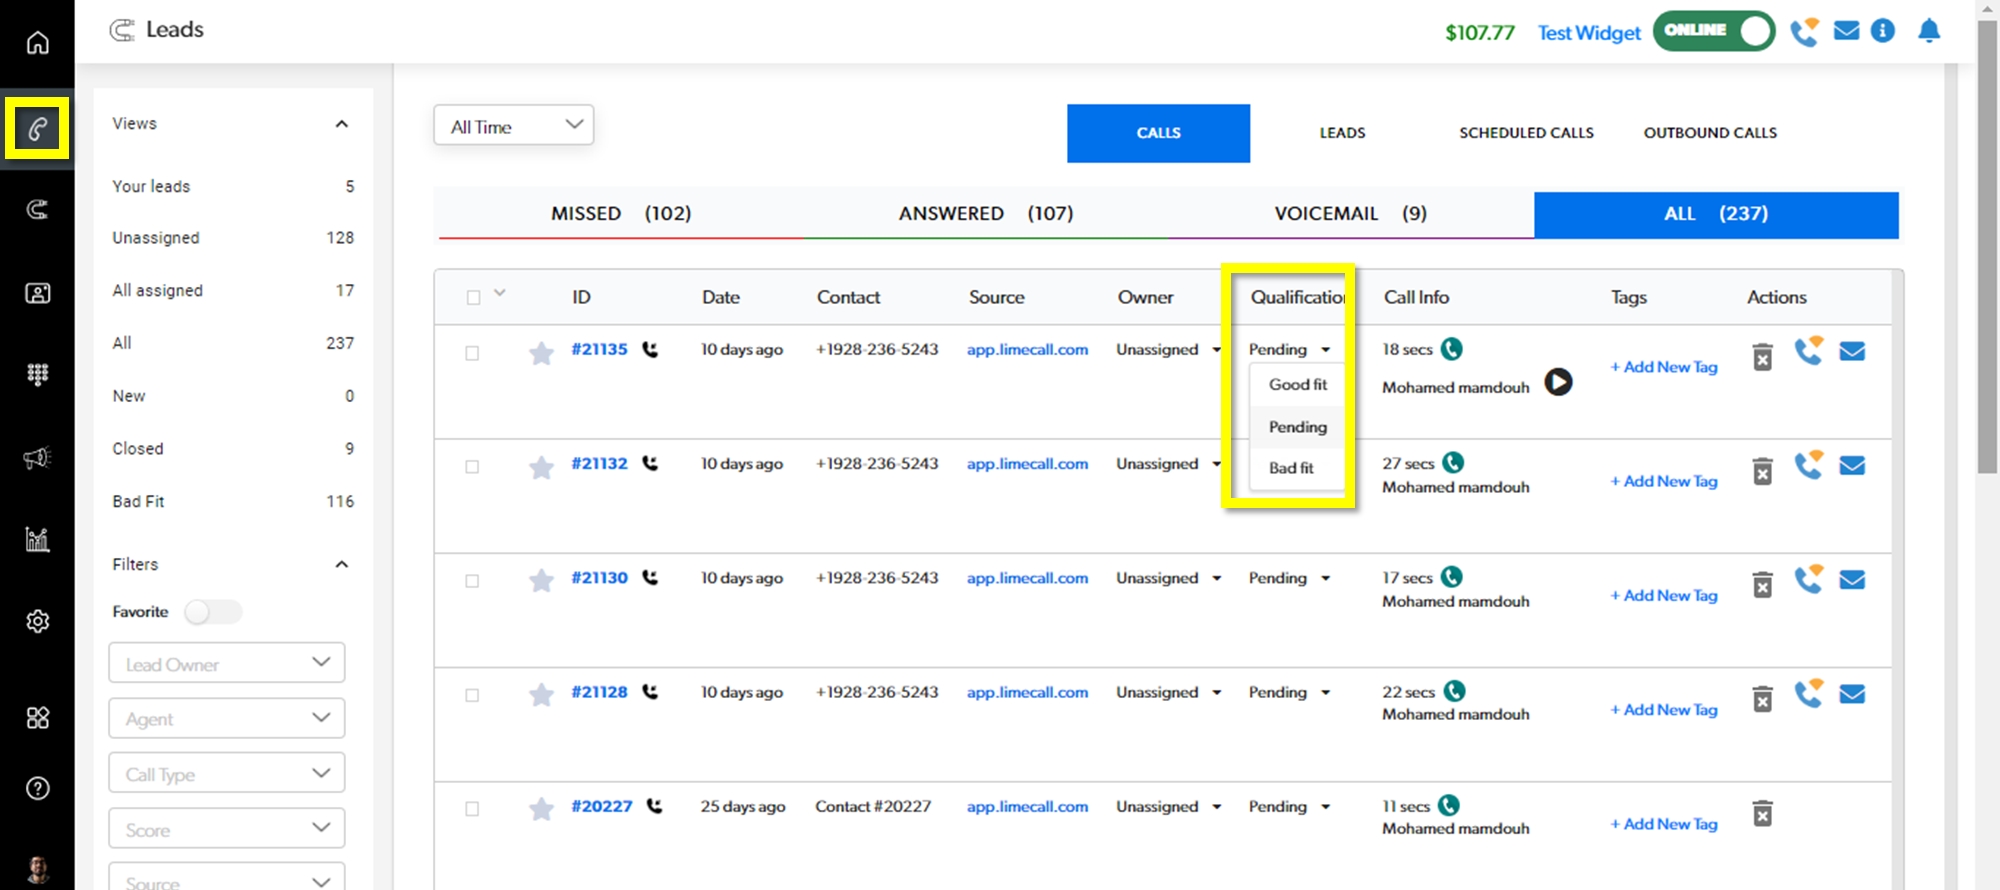
Task: Expand the Lead Owner filter dropdown
Action: (227, 663)
